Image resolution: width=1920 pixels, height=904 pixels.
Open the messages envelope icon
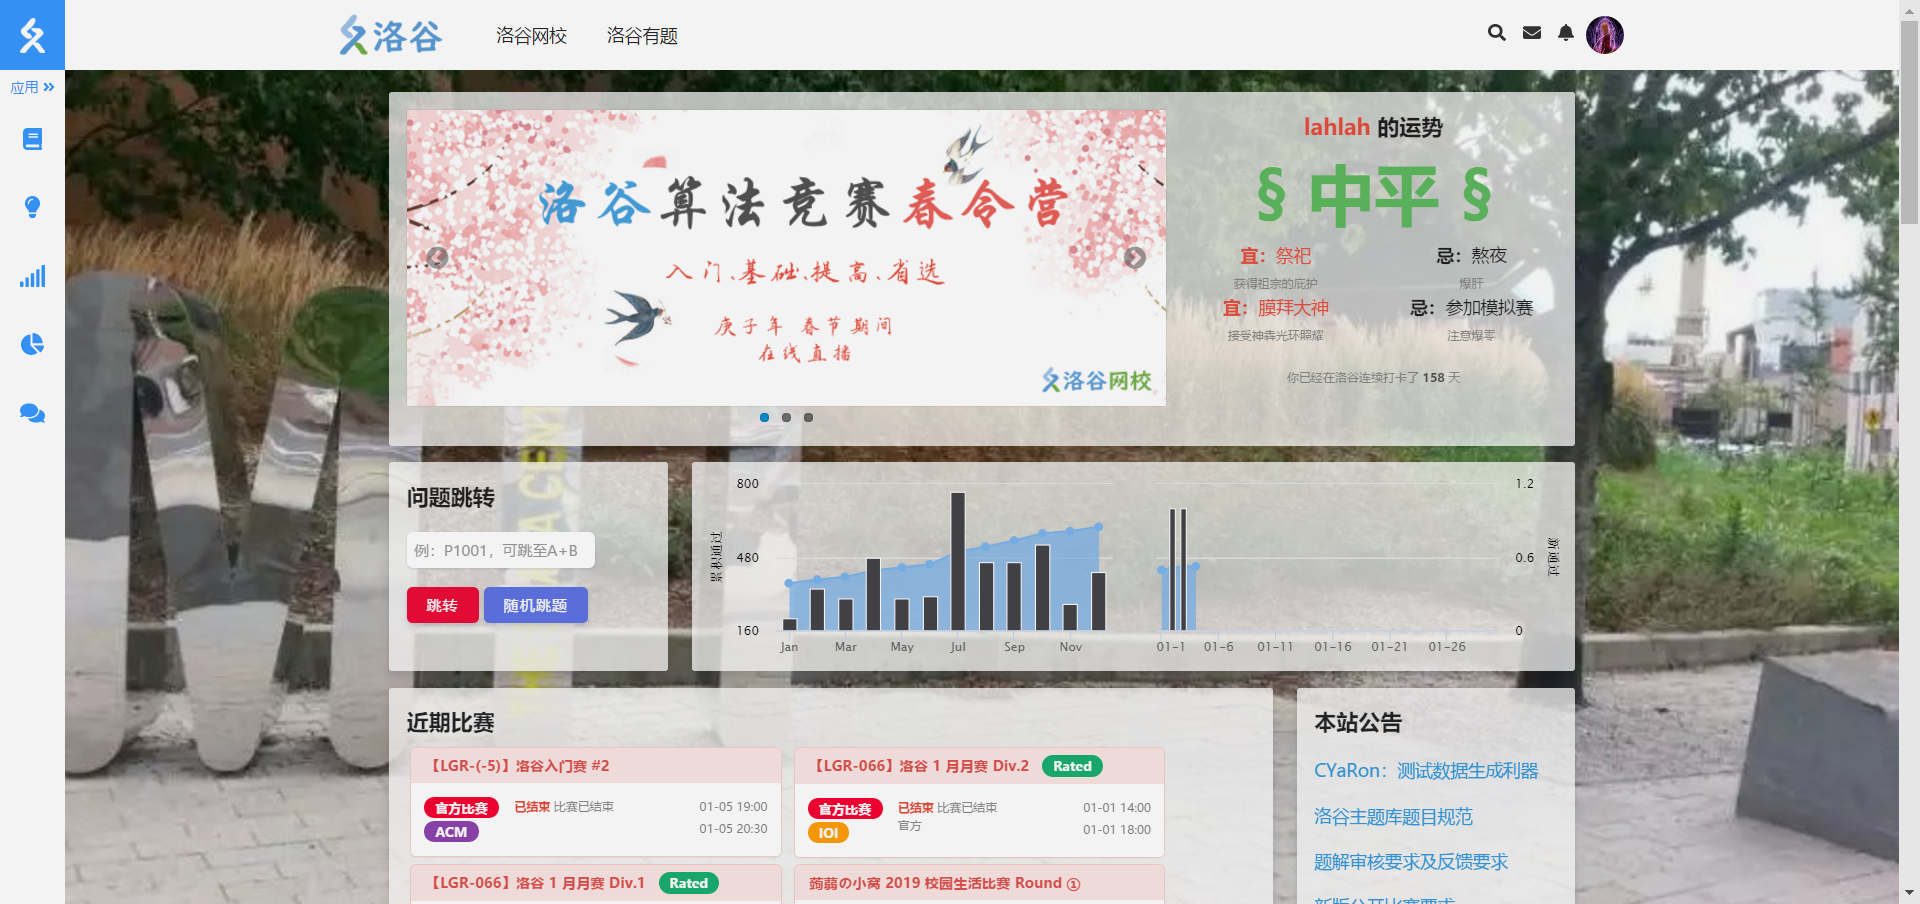(x=1531, y=33)
